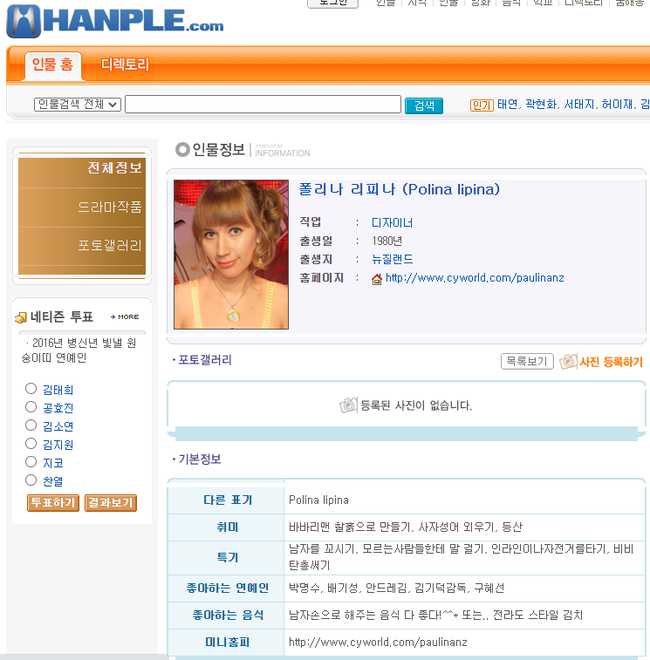Image resolution: width=650 pixels, height=660 pixels.
Task: Switch to the 디렉토리 tab
Action: tap(125, 65)
